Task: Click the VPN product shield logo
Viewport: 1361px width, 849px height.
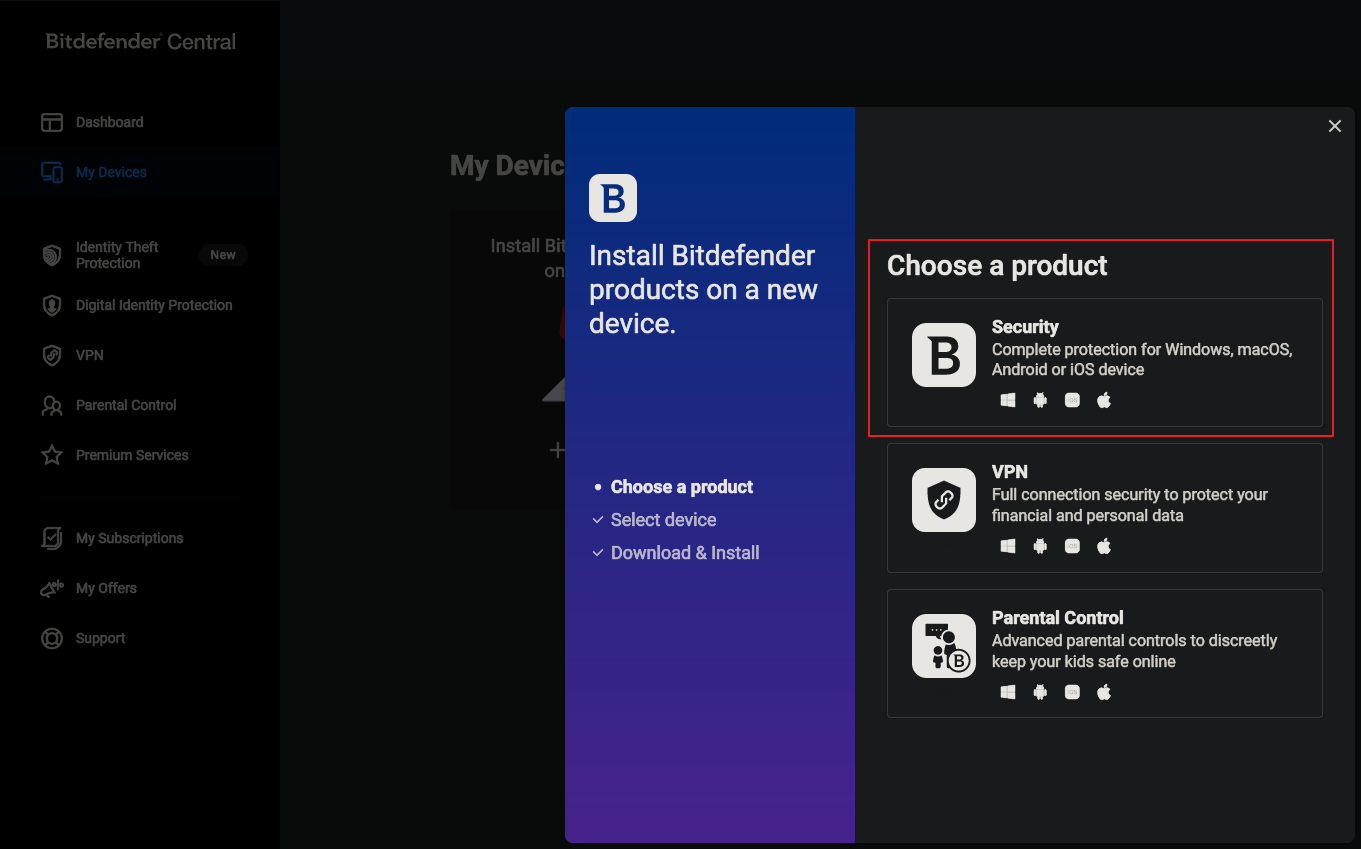Action: [x=943, y=500]
